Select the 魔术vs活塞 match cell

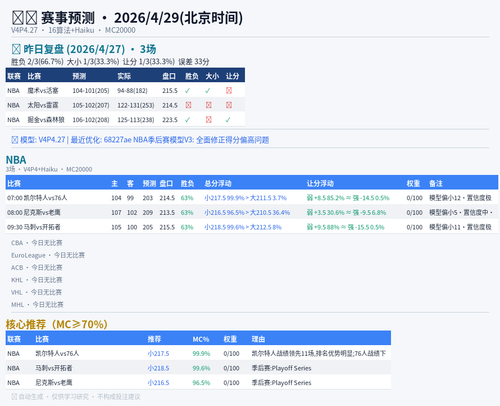pyautogui.click(x=43, y=91)
